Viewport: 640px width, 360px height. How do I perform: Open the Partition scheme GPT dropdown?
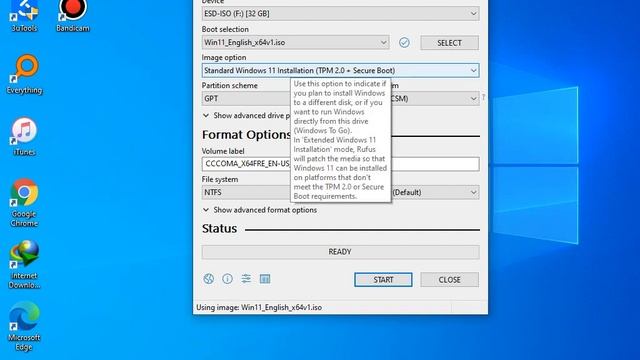pyautogui.click(x=246, y=98)
